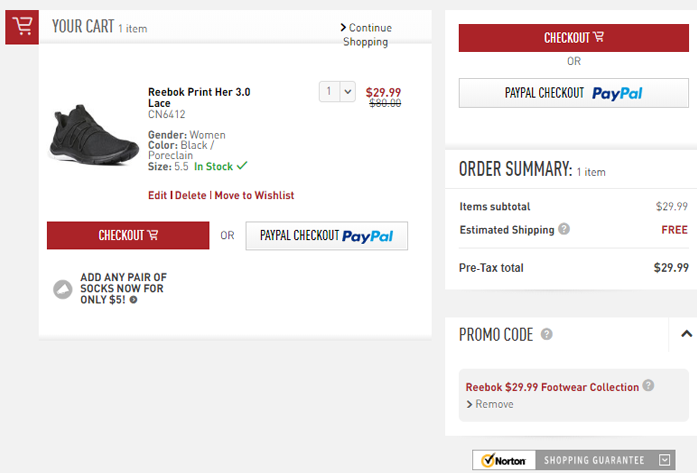Image resolution: width=697 pixels, height=473 pixels.
Task: Choose PayPal Checkout in the right sidebar
Action: click(573, 93)
